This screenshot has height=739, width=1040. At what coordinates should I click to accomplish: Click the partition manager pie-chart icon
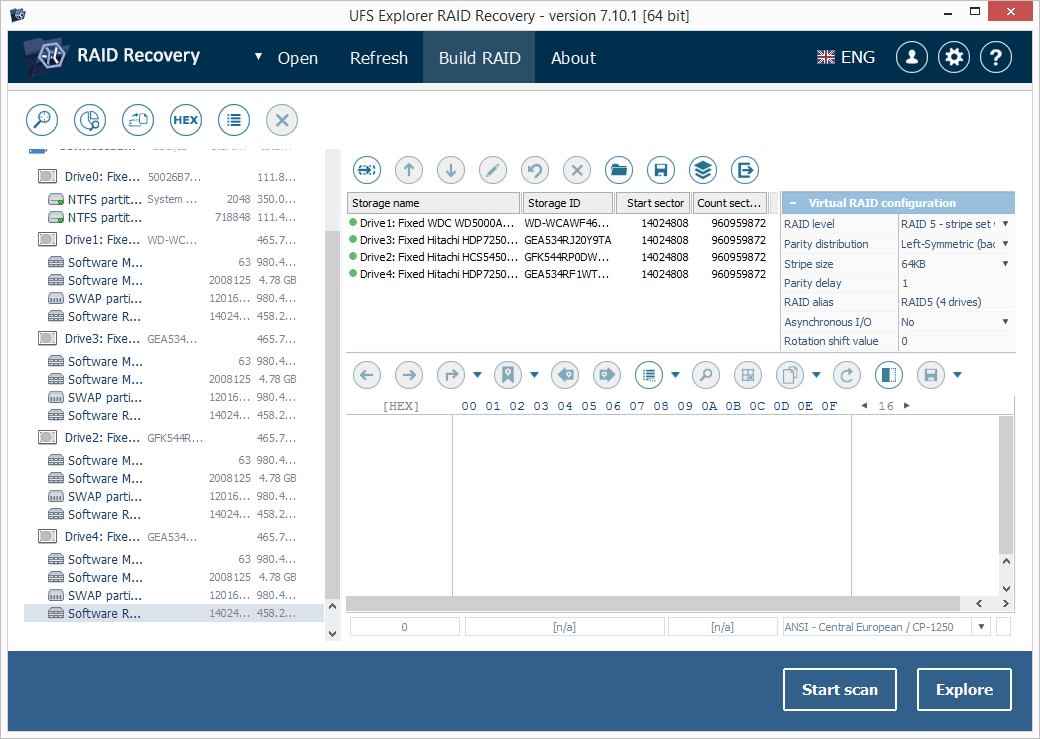90,120
